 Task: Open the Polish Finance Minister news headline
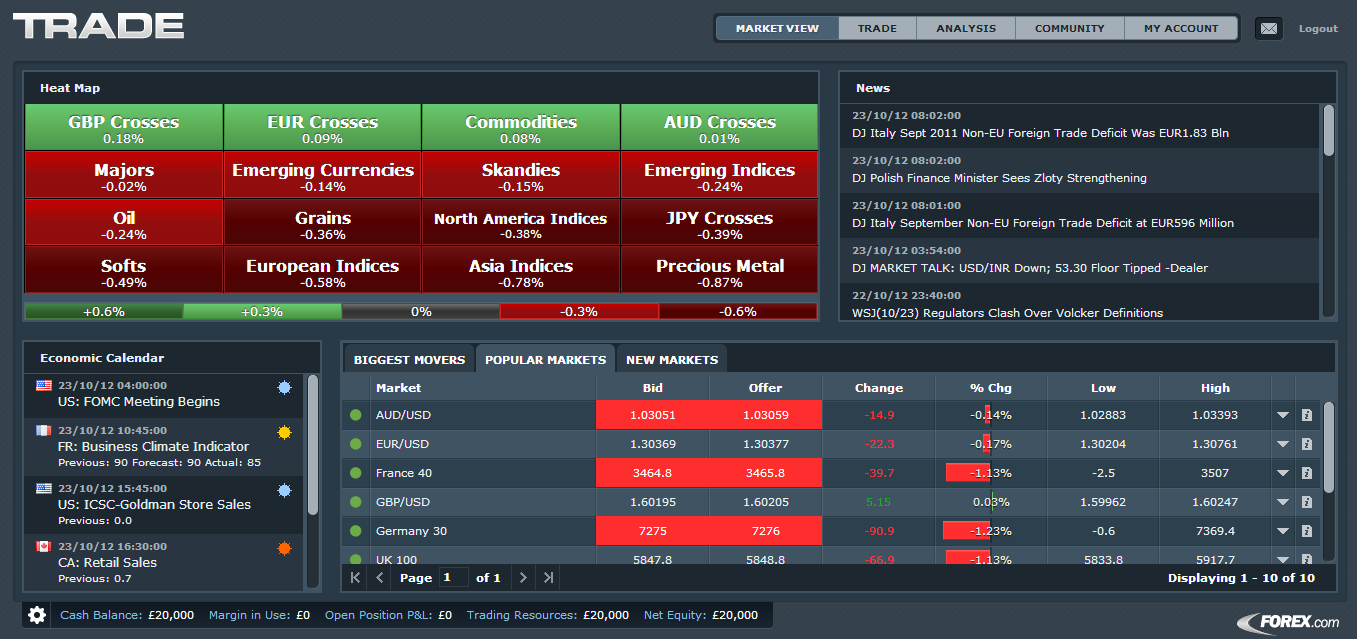999,178
